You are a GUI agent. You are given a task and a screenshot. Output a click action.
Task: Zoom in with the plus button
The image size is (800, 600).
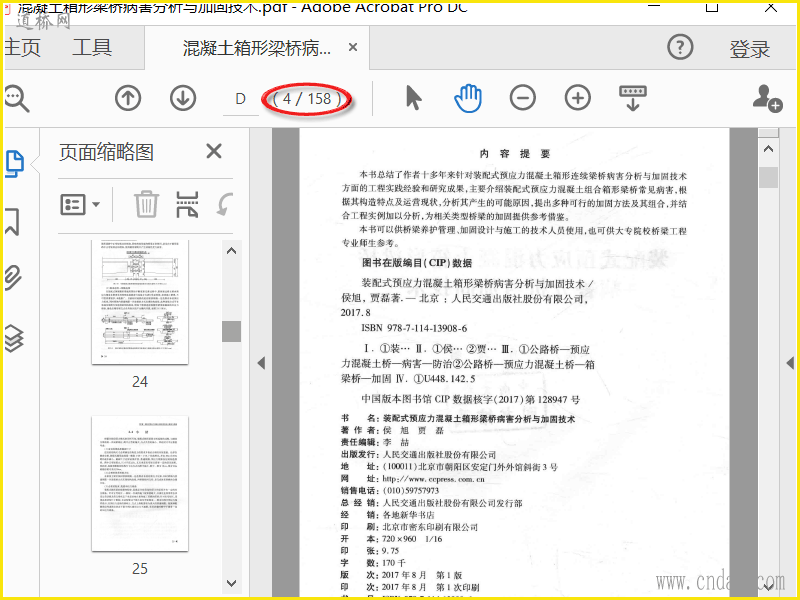pyautogui.click(x=578, y=98)
